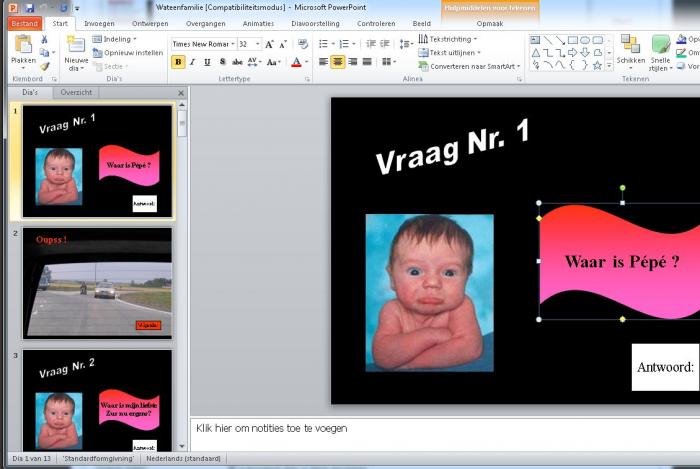
Task: Expand the shapes gallery with the More arrow
Action: 609,66
